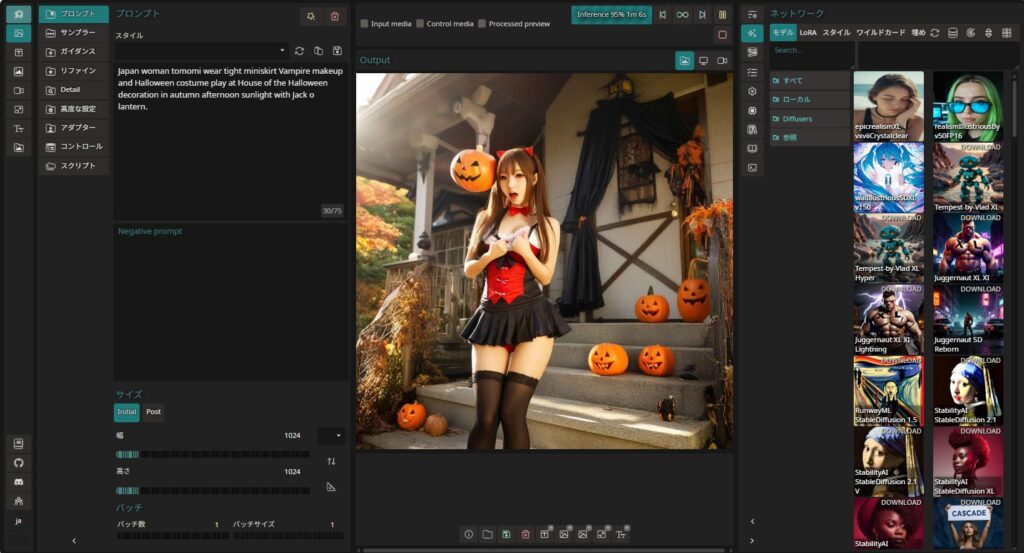Viewport: 1024px width, 553px height.
Task: Toggle the Control media checkbox
Action: (421, 23)
